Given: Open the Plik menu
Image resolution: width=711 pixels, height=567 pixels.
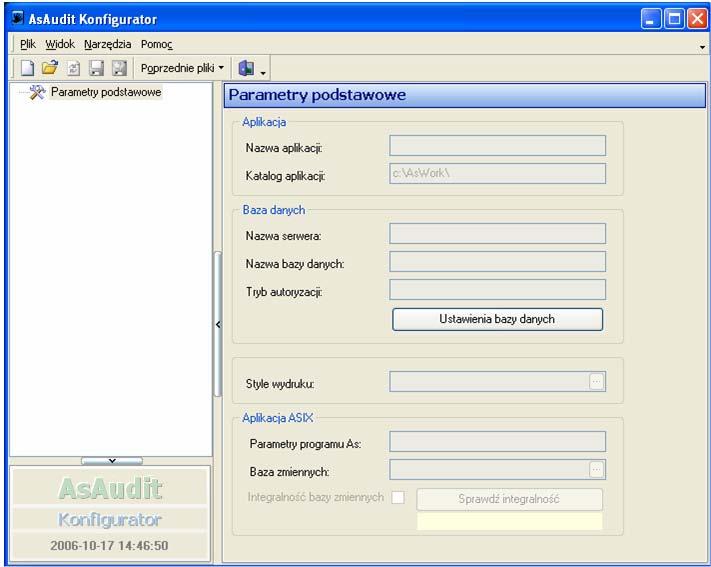Looking at the screenshot, I should click(28, 44).
